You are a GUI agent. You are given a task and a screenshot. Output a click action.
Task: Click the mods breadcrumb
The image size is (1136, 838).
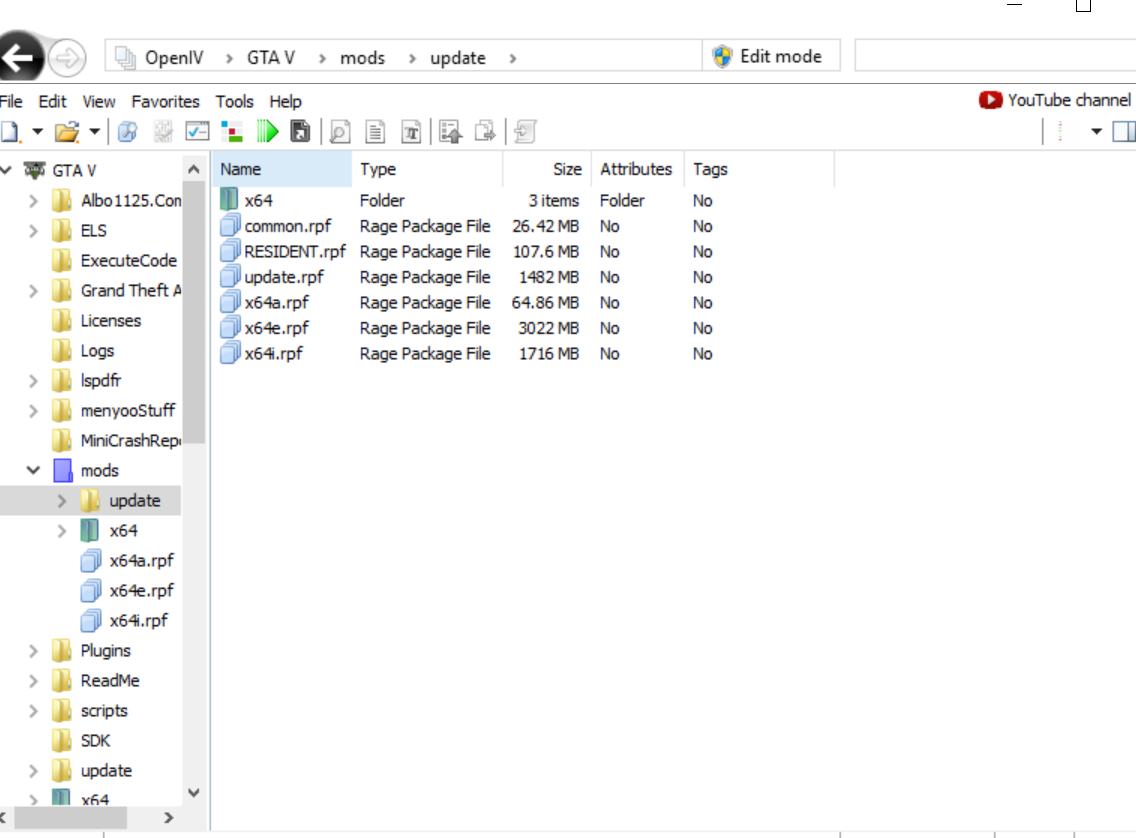[362, 58]
